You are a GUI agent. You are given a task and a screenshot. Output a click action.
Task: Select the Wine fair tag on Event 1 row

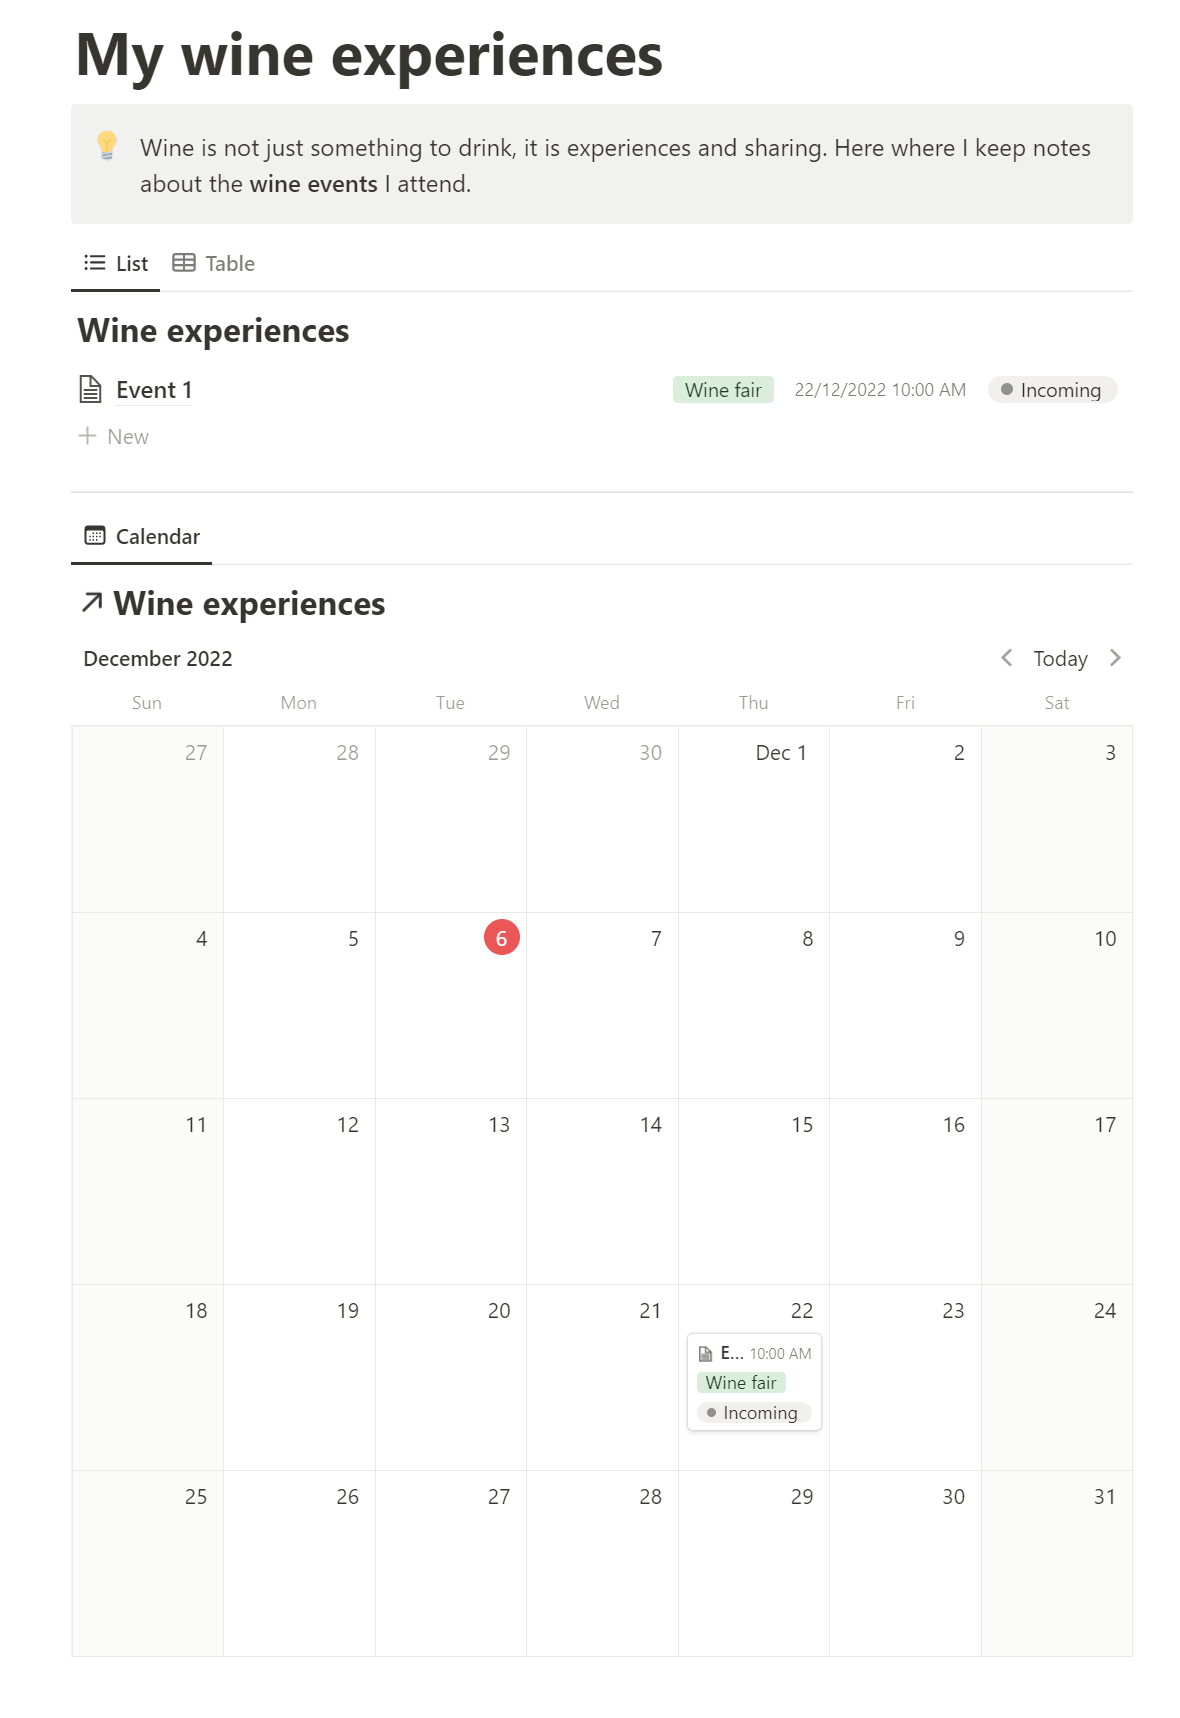click(x=722, y=389)
